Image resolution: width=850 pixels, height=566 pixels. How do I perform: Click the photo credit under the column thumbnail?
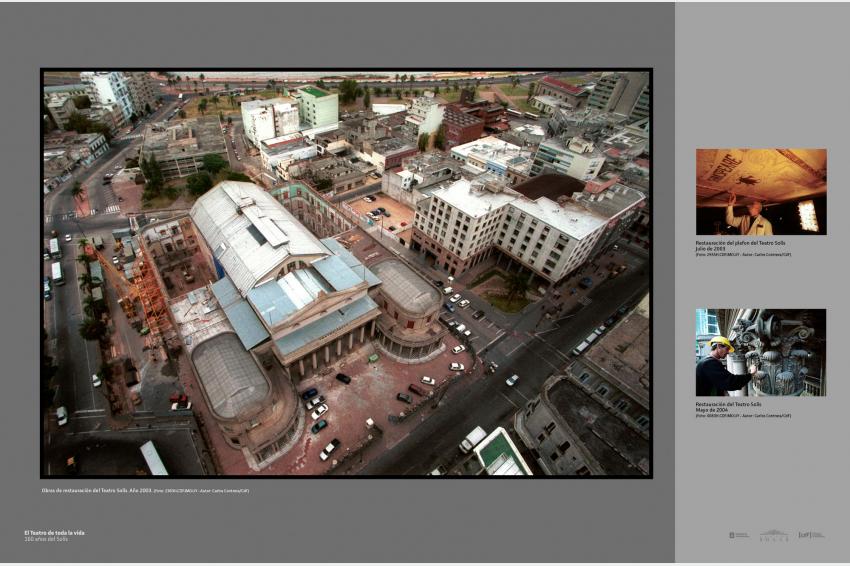[x=743, y=415]
